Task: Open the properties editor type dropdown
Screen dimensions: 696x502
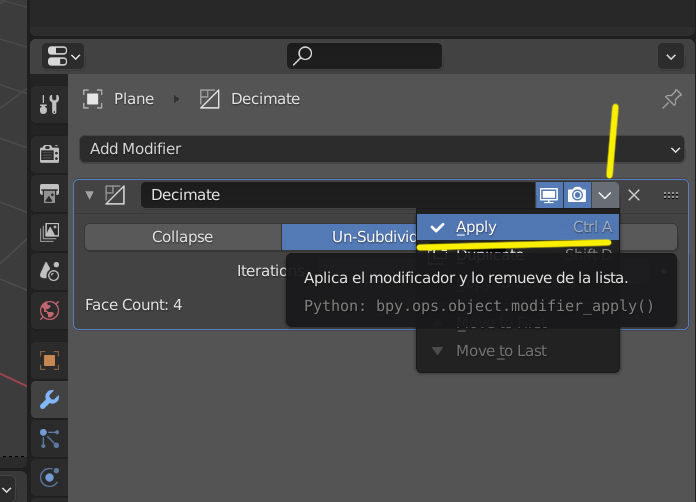Action: [x=64, y=56]
